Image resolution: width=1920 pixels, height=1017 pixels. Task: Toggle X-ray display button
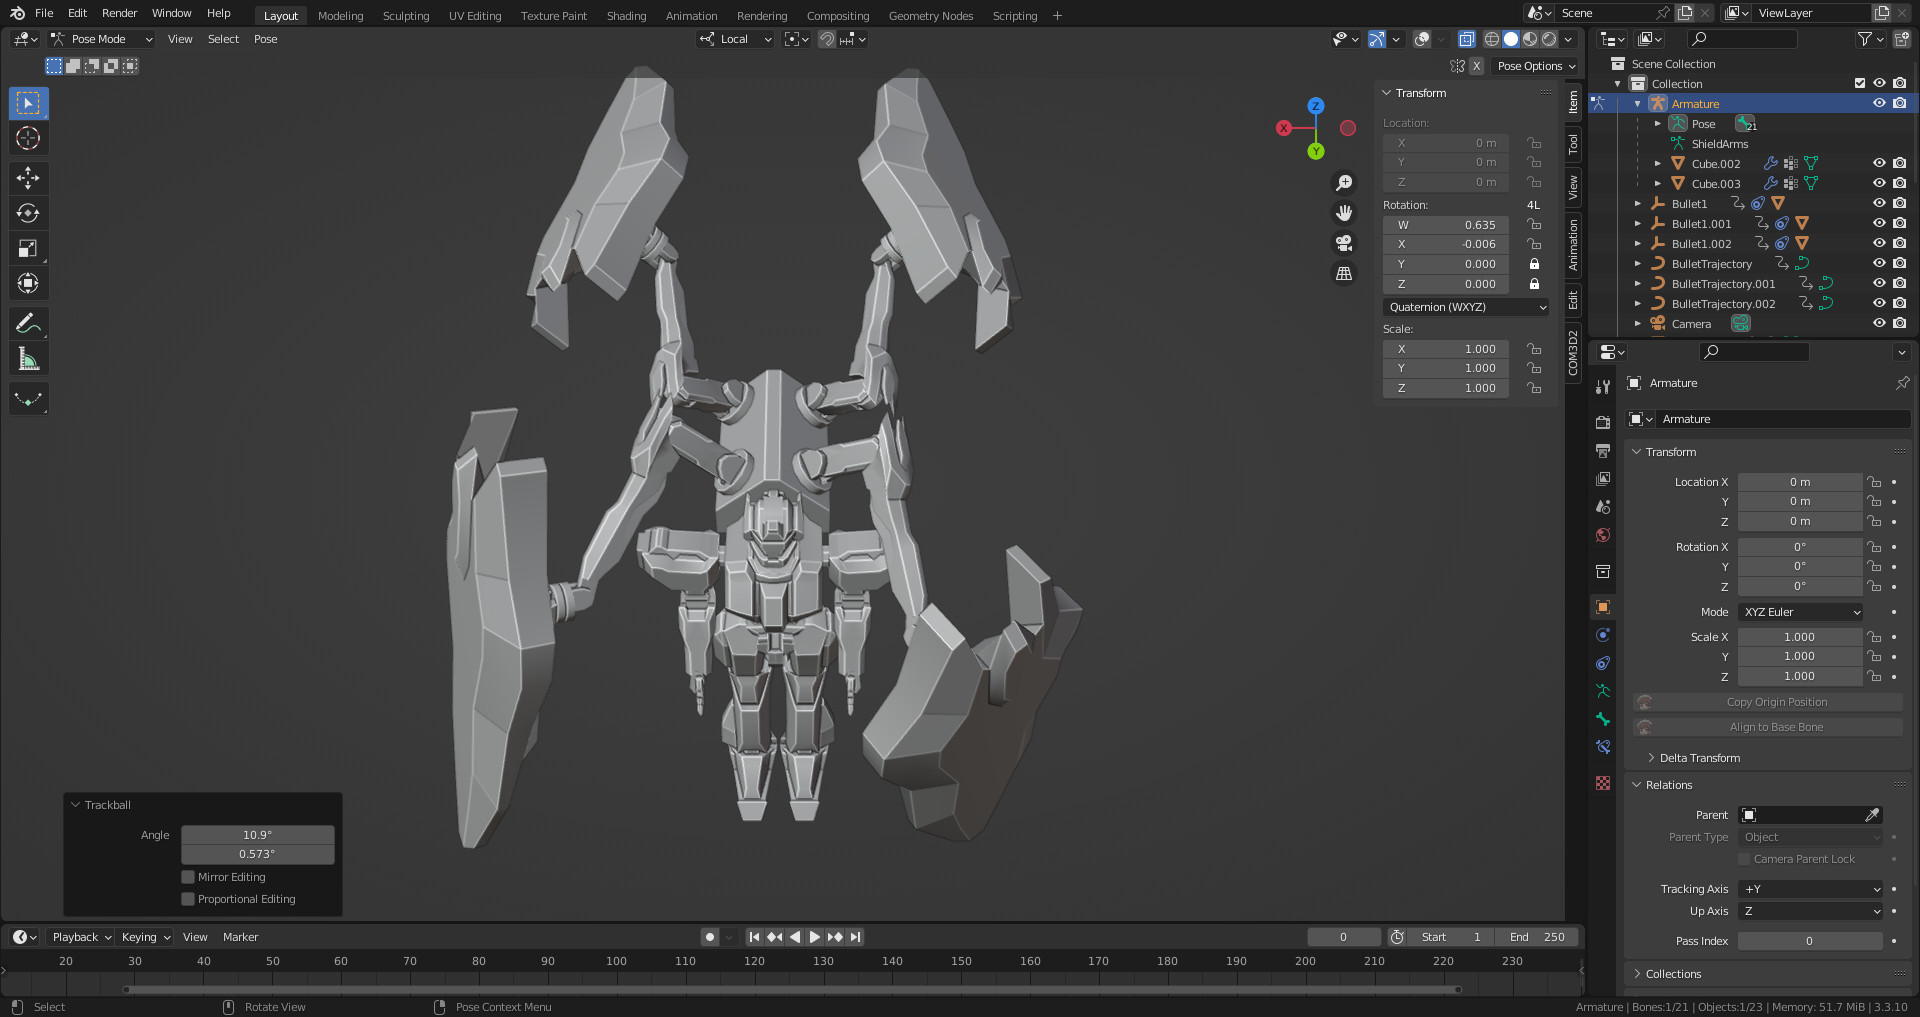coord(1466,39)
